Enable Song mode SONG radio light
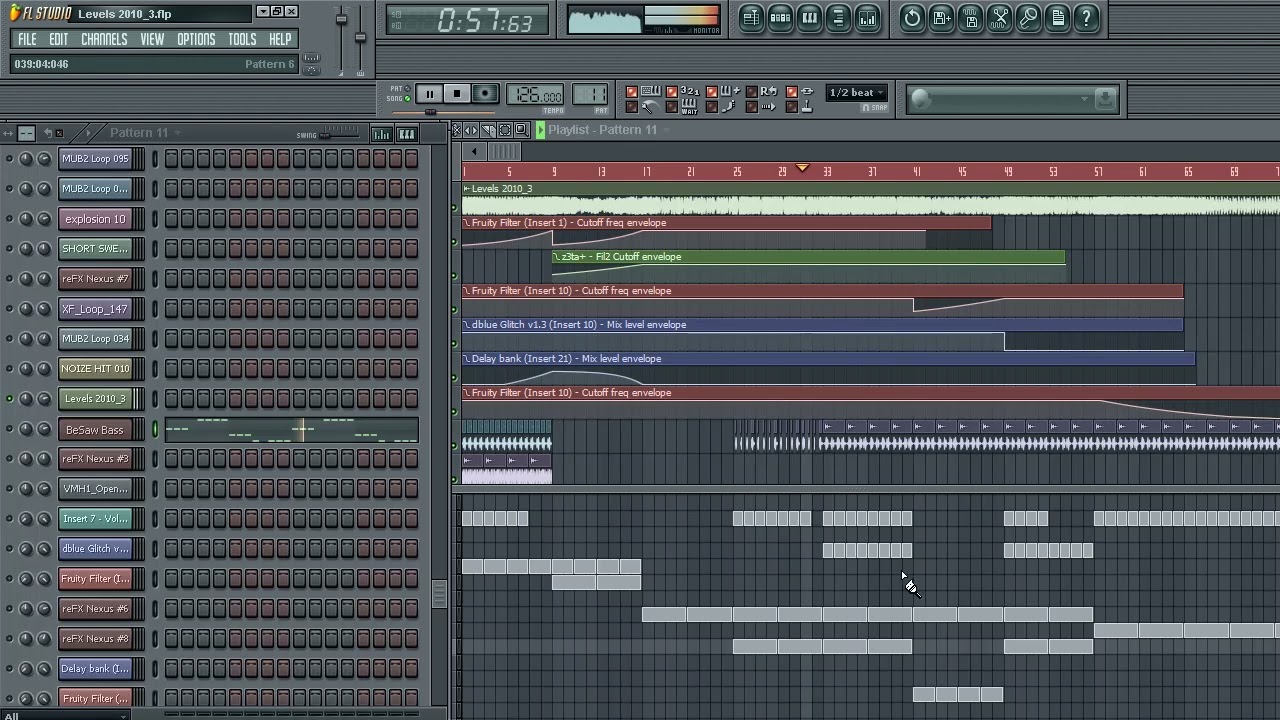Image resolution: width=1280 pixels, height=720 pixels. pyautogui.click(x=408, y=98)
